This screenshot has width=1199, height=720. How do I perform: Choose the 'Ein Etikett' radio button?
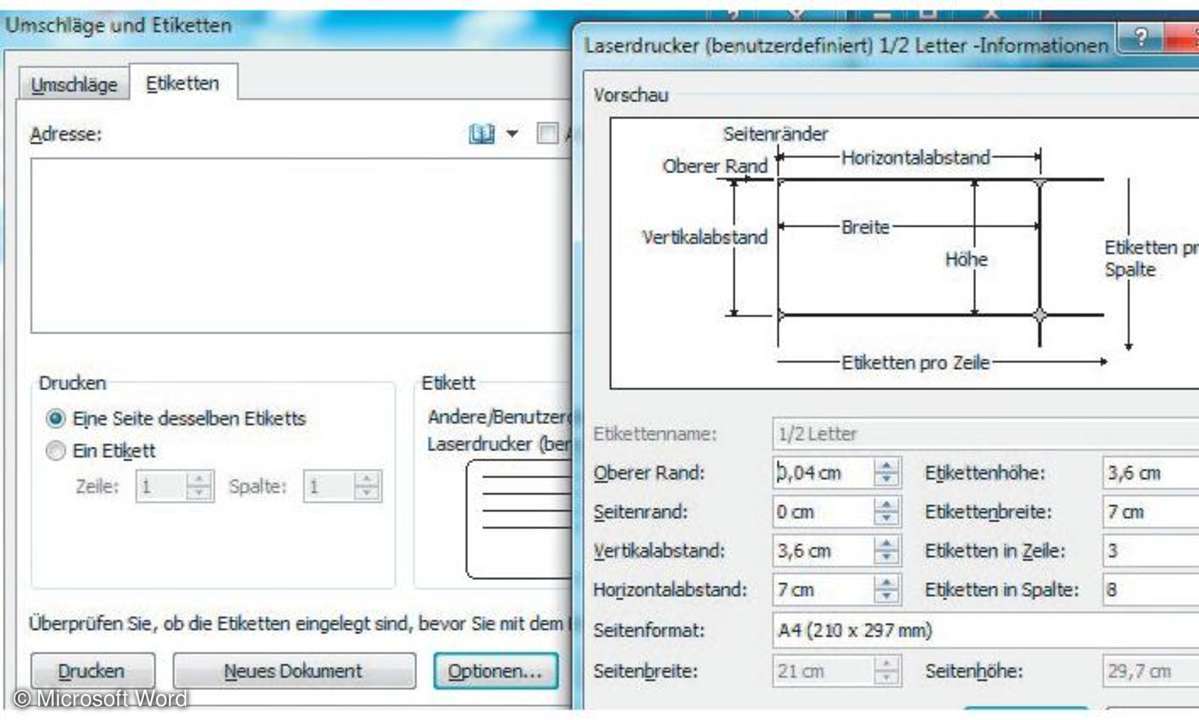click(x=55, y=451)
